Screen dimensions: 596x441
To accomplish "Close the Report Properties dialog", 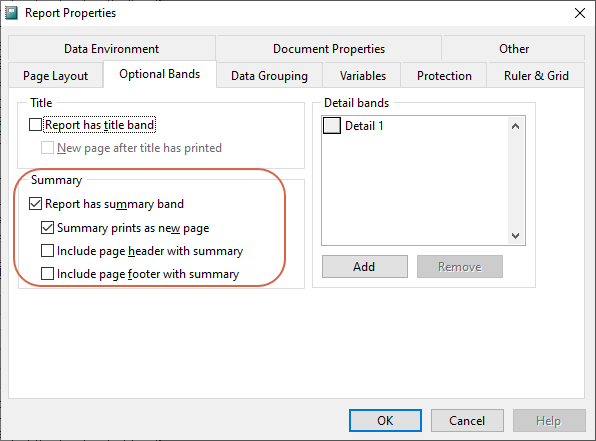I will pos(580,13).
